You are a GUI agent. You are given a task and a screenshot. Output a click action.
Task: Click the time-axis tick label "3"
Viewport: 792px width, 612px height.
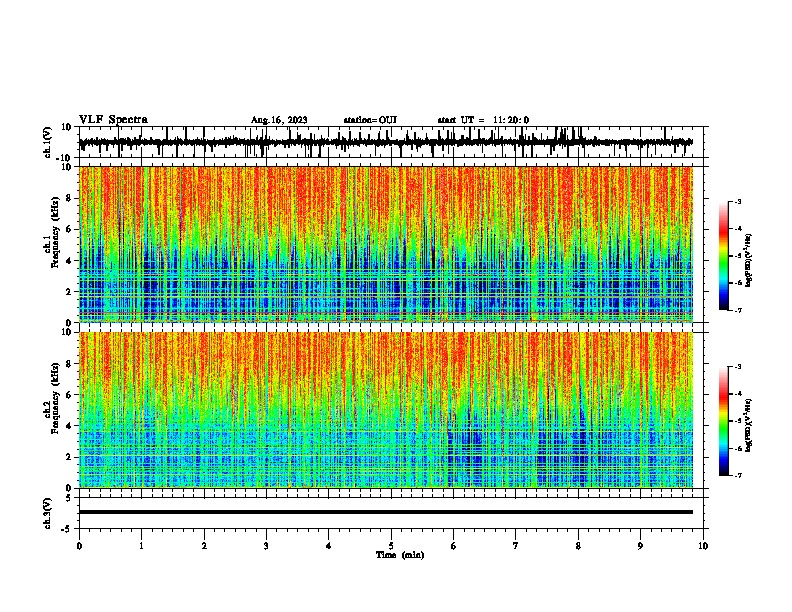[x=266, y=545]
